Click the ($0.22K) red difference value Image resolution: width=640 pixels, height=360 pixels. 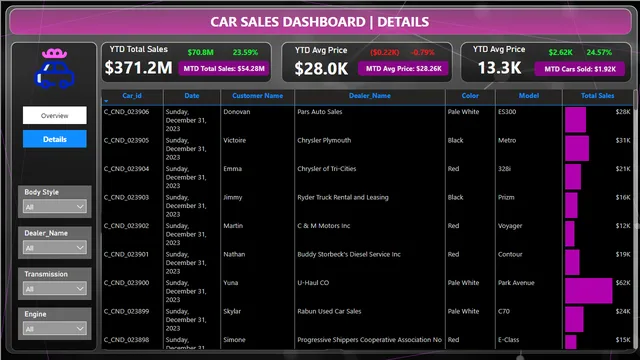pos(384,52)
